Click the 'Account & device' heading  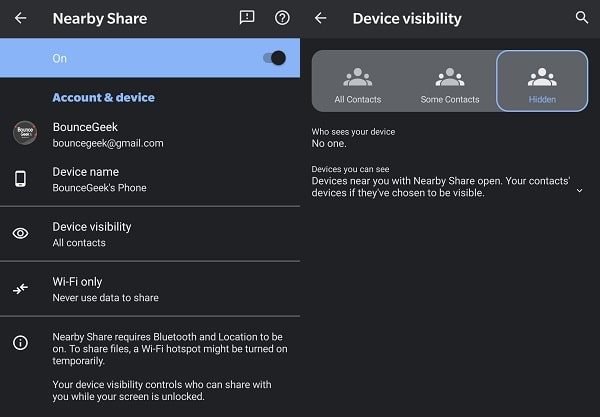click(104, 98)
